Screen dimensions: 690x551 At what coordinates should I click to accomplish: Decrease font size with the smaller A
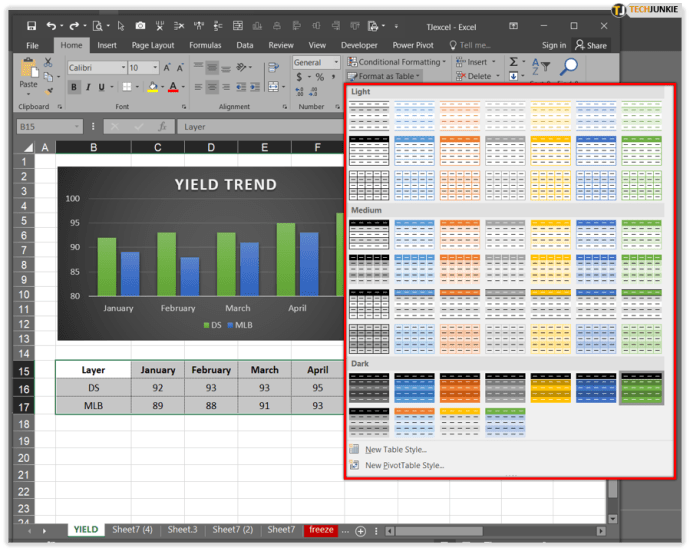point(180,68)
